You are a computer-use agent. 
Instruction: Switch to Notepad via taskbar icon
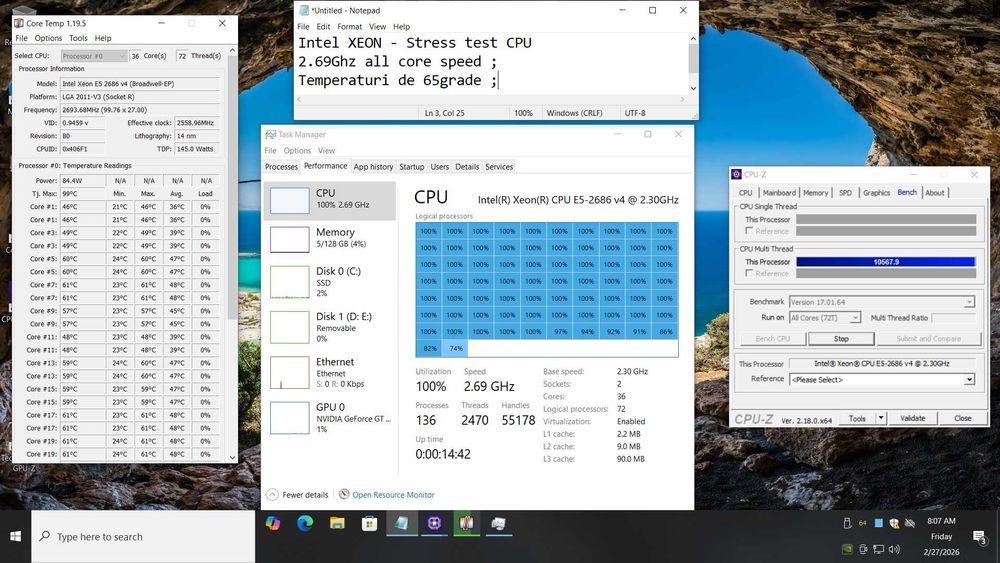pos(402,524)
